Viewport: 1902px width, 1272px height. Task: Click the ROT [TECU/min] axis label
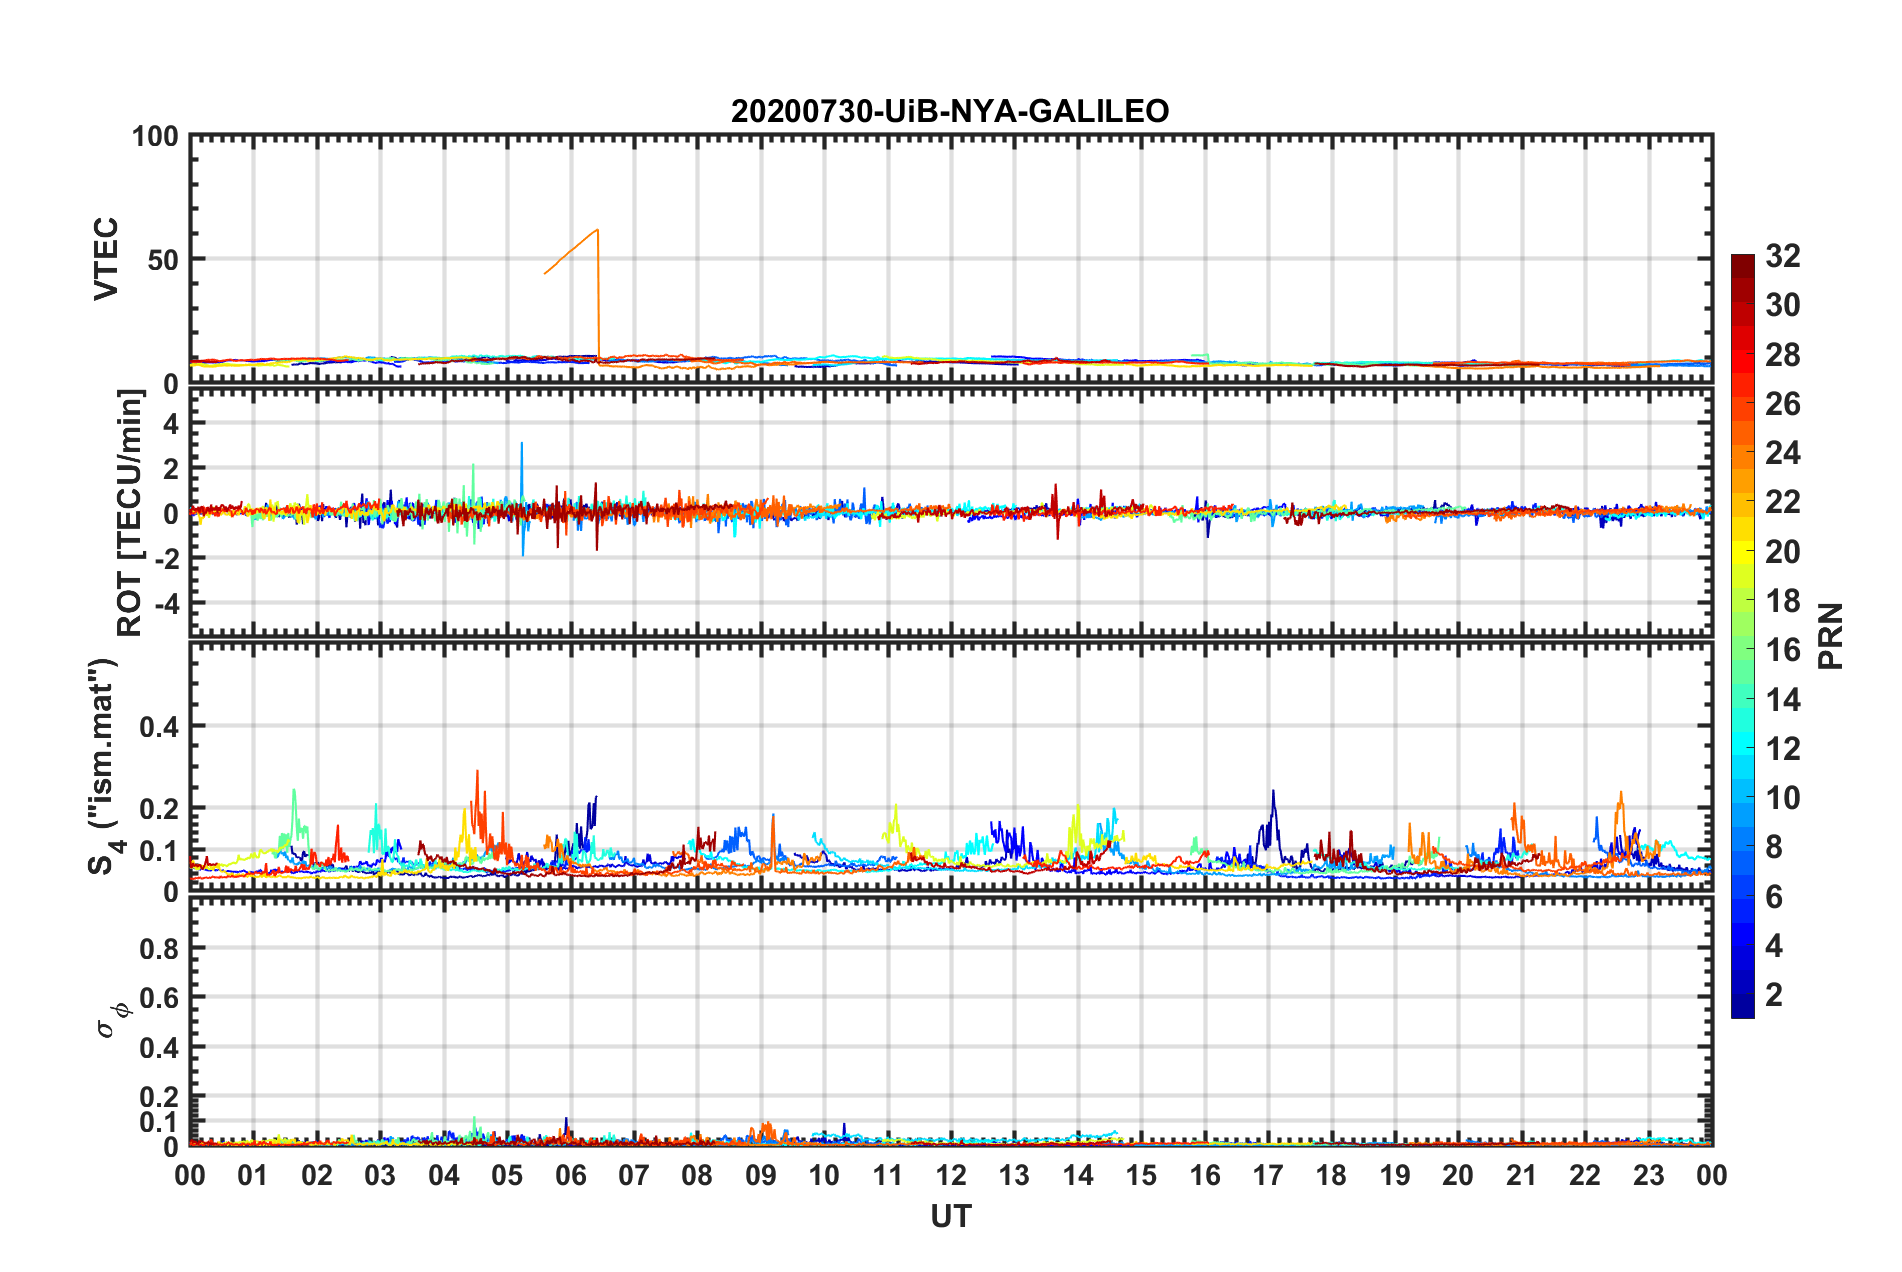130,513
